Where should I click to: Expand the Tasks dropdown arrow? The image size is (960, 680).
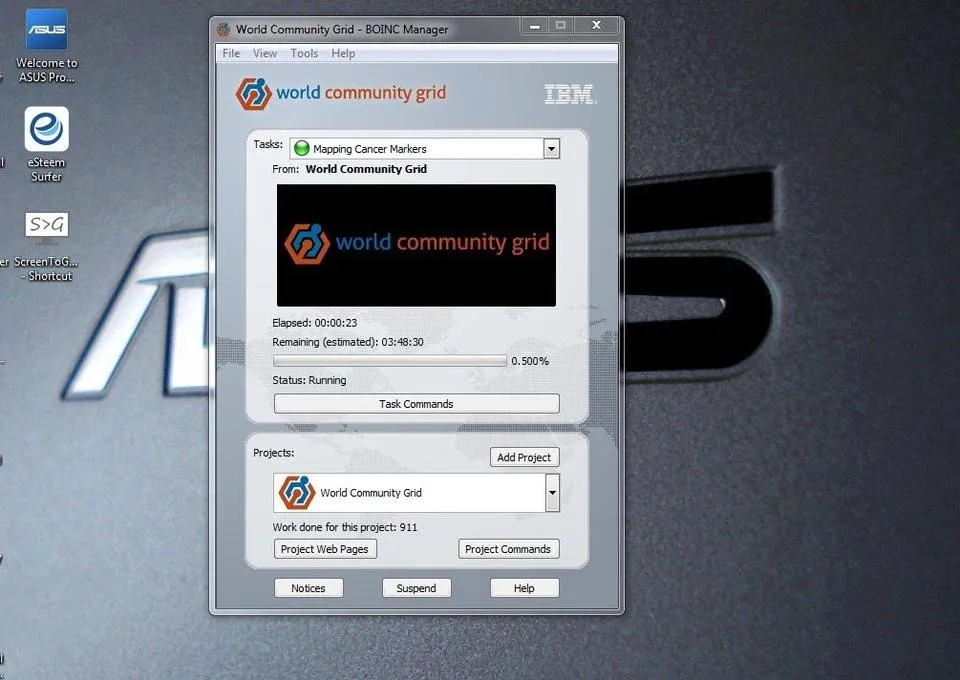pos(552,149)
